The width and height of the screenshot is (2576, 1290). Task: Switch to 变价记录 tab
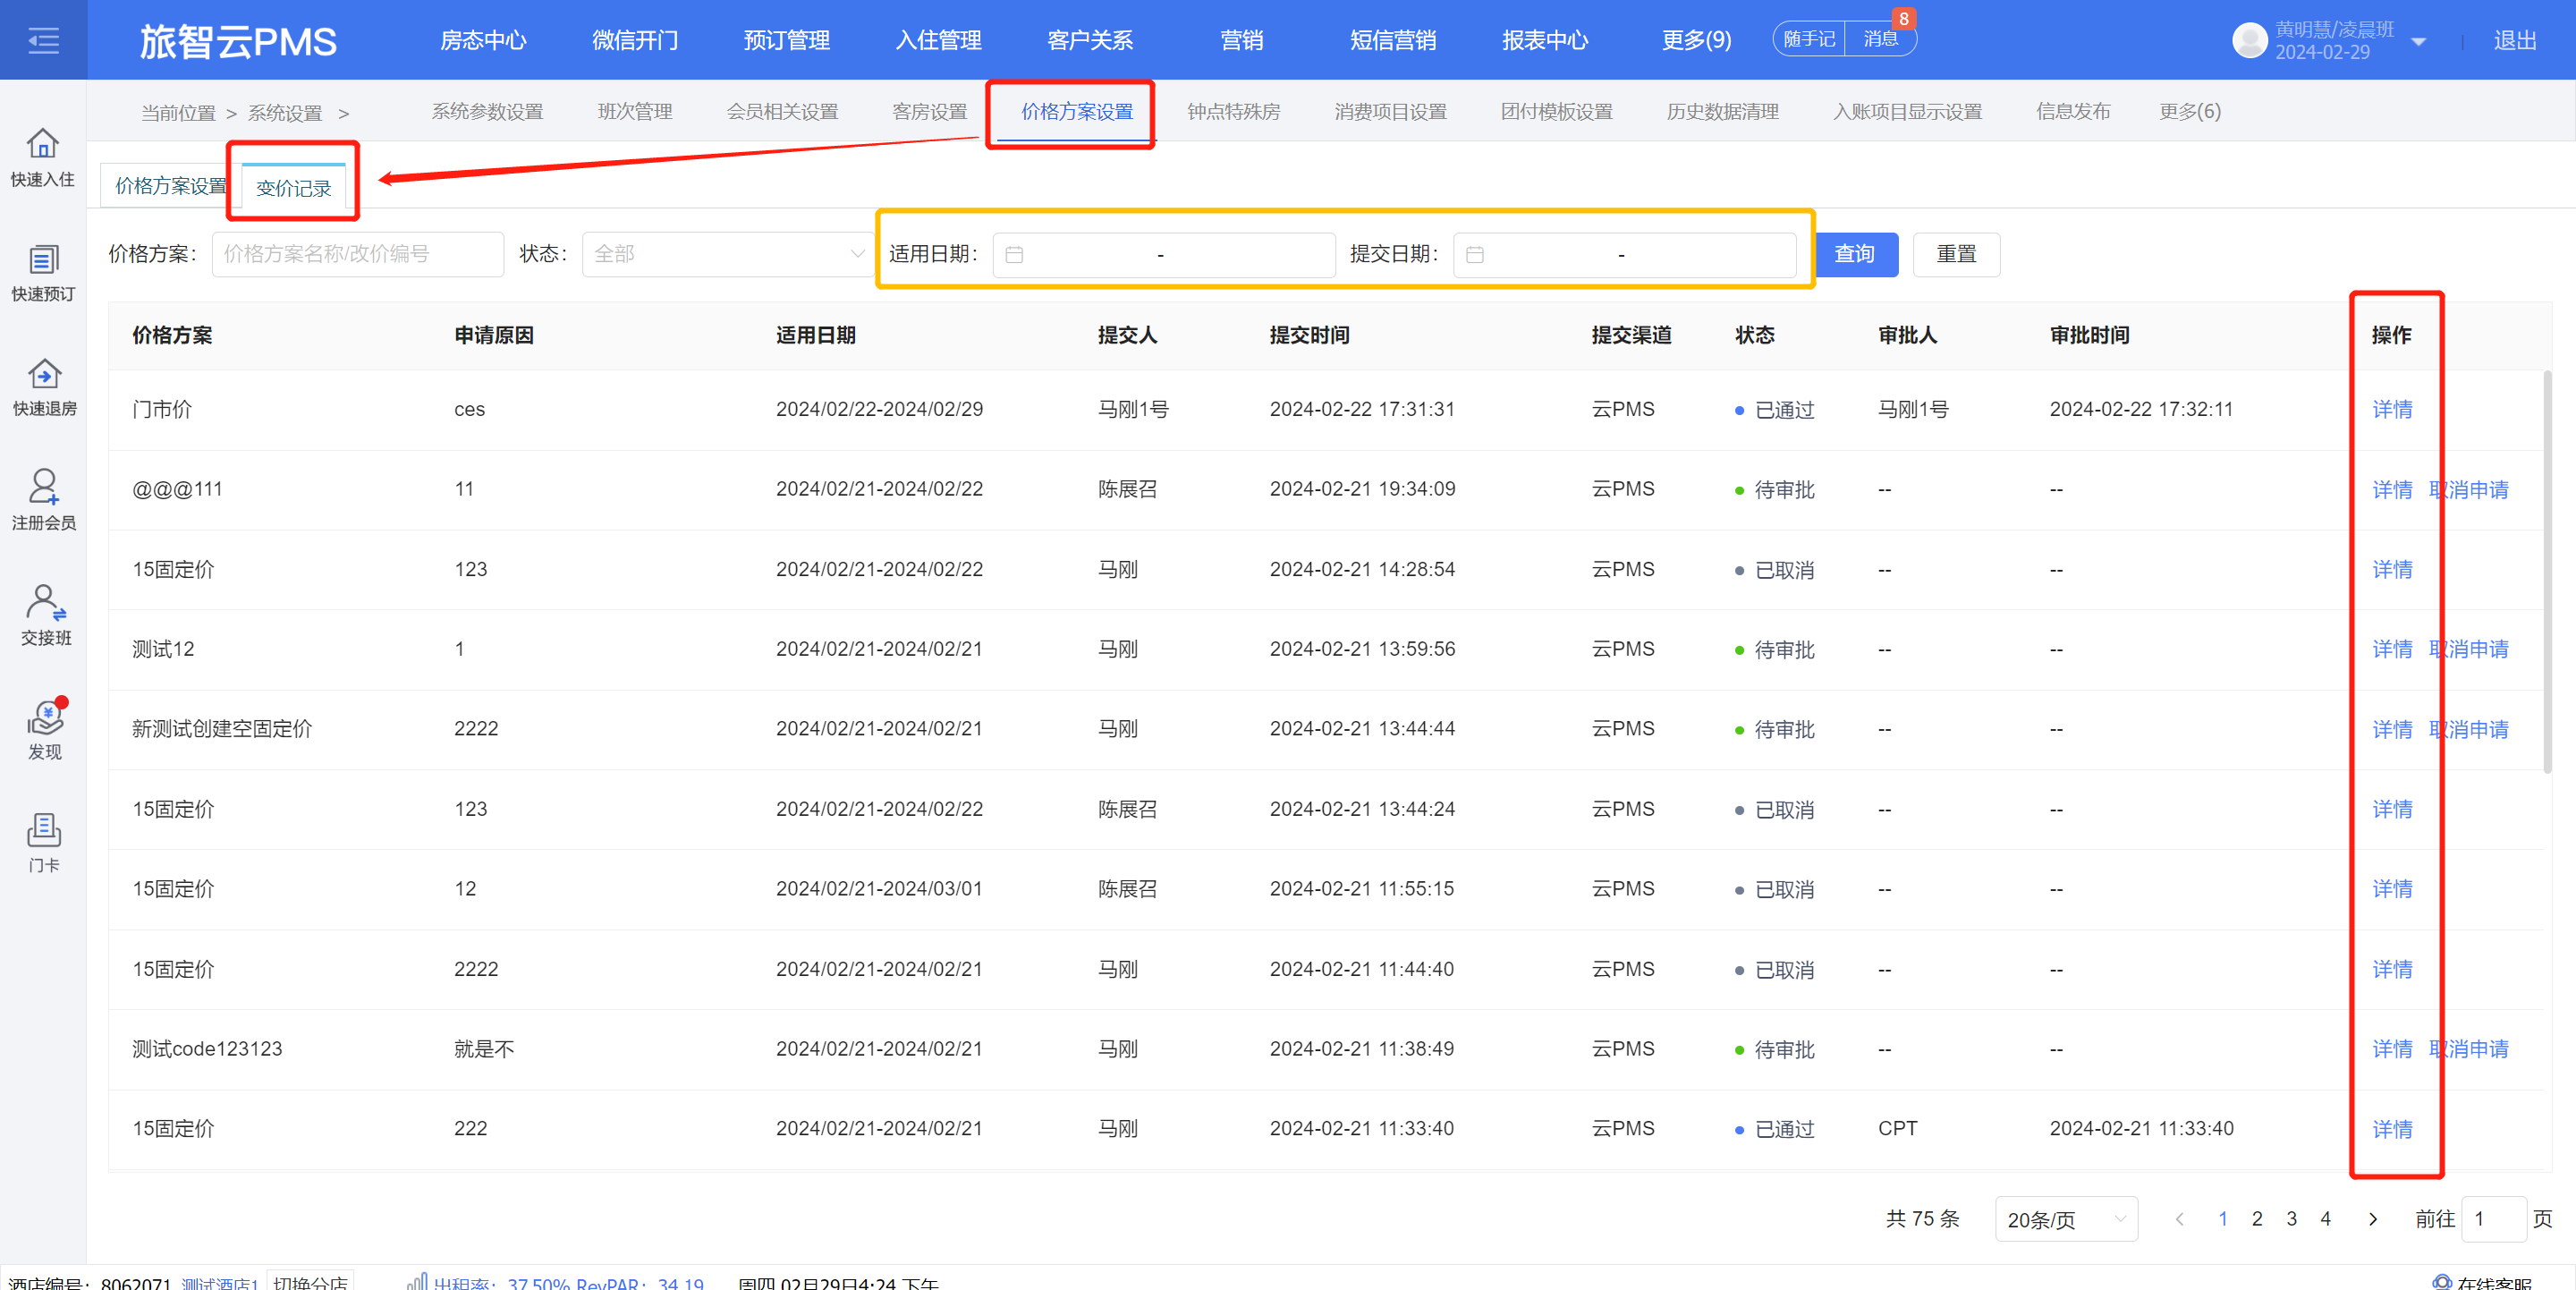pos(293,188)
